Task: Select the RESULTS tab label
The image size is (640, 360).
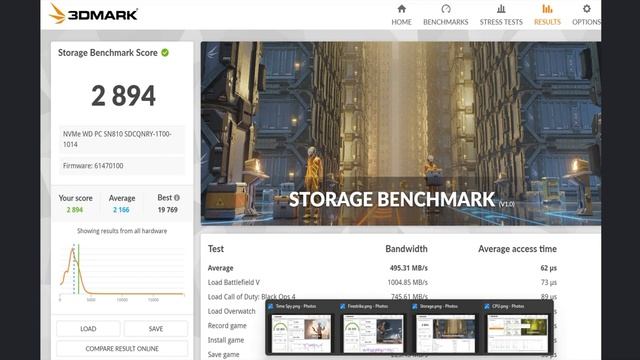Action: 547,22
